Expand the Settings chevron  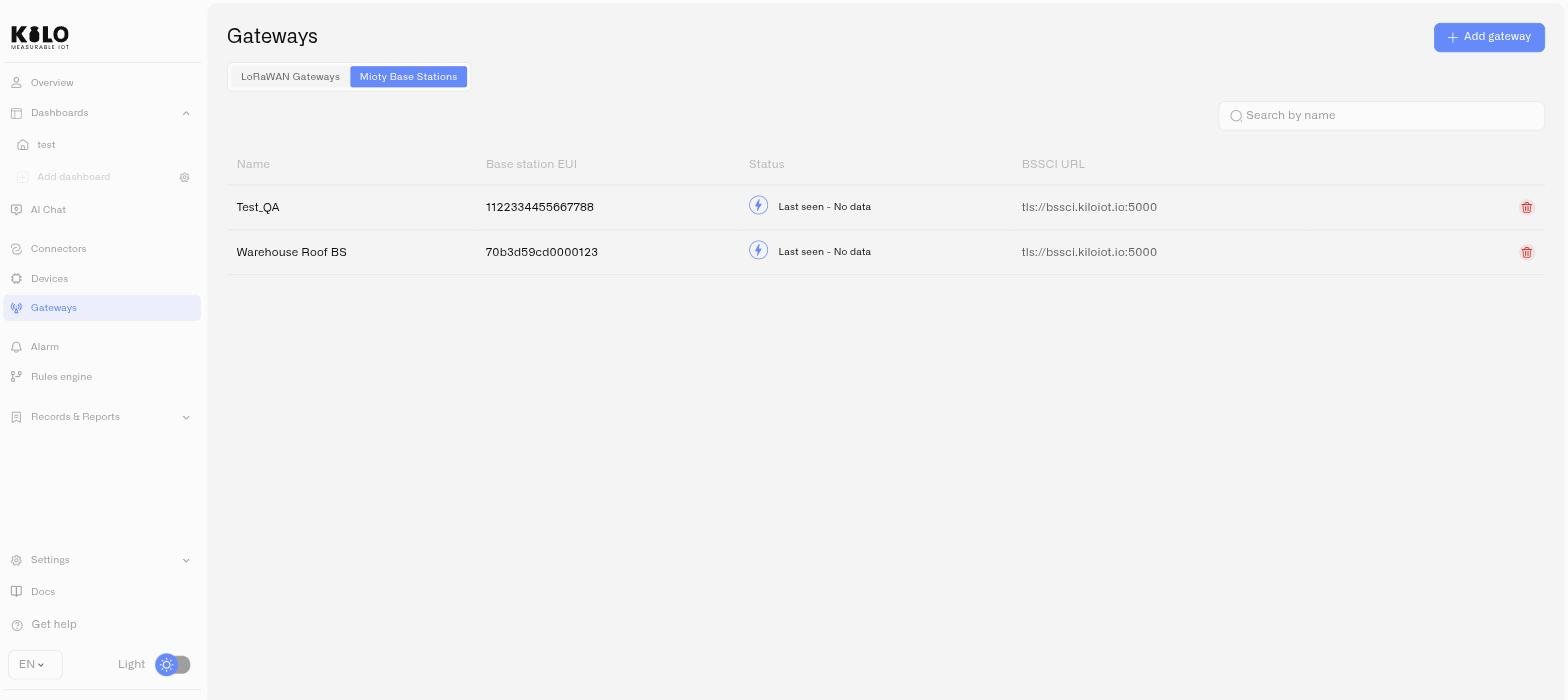186,560
